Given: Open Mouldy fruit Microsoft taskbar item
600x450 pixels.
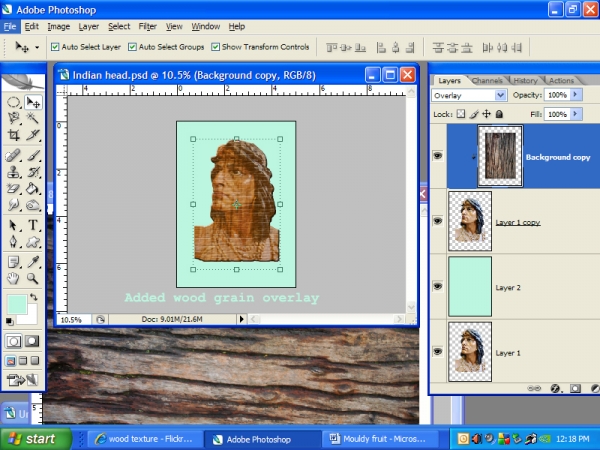Looking at the screenshot, I should coord(378,439).
